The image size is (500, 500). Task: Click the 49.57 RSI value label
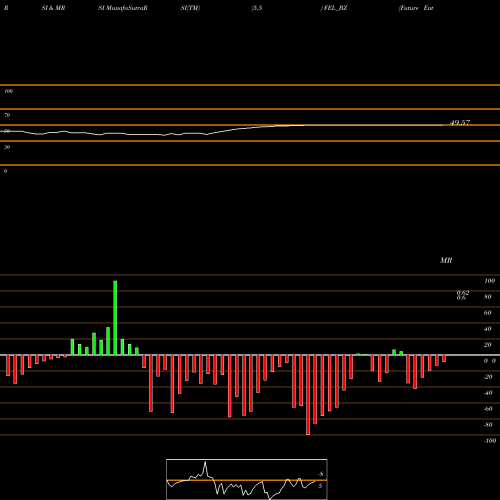(460, 123)
